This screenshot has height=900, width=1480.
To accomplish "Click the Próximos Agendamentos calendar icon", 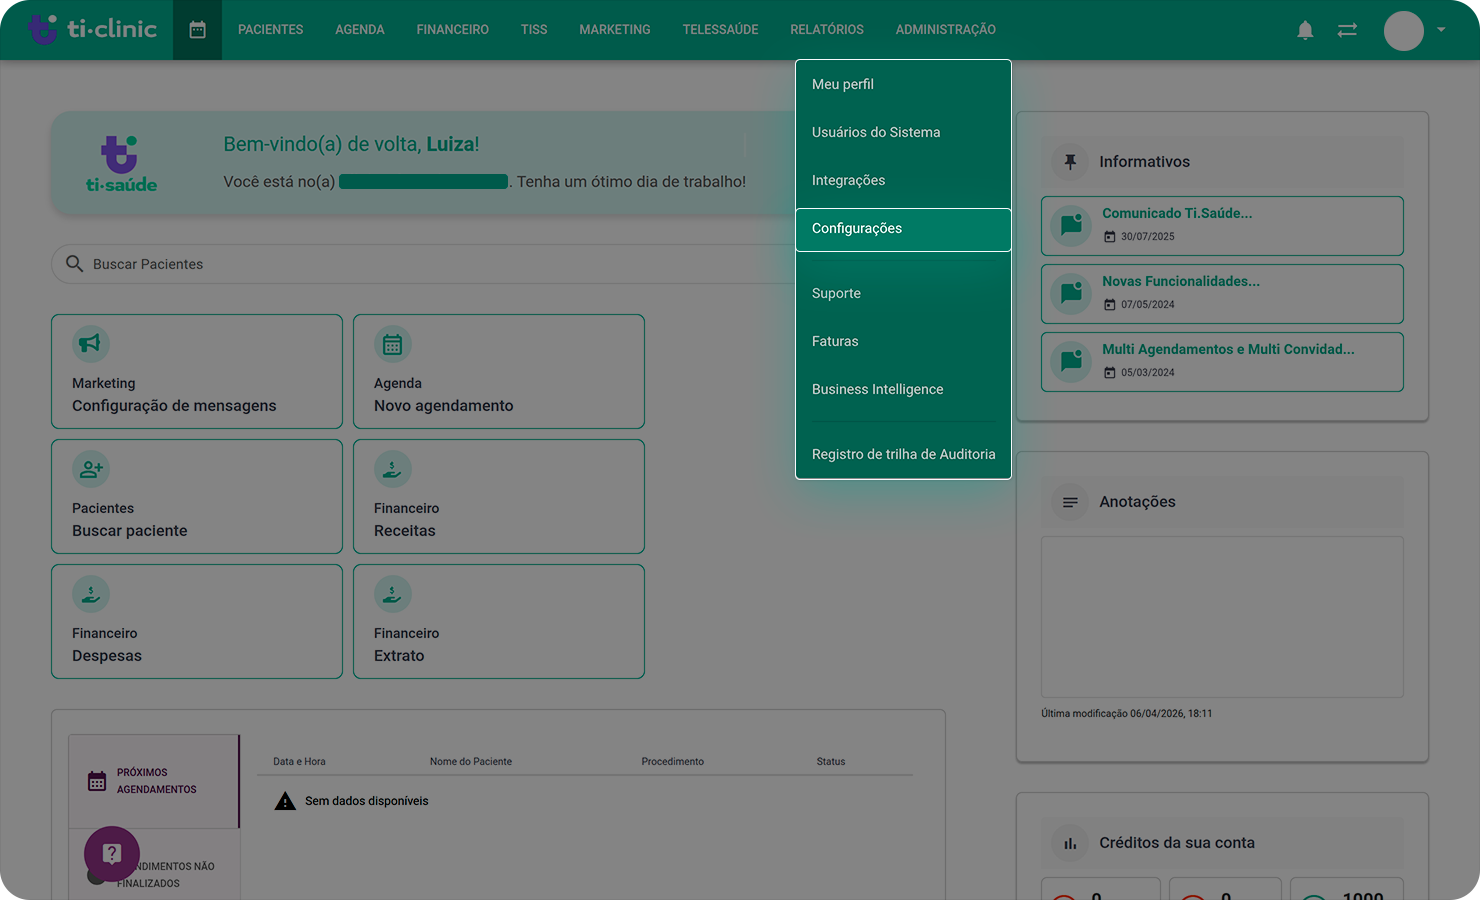I will coord(97,781).
